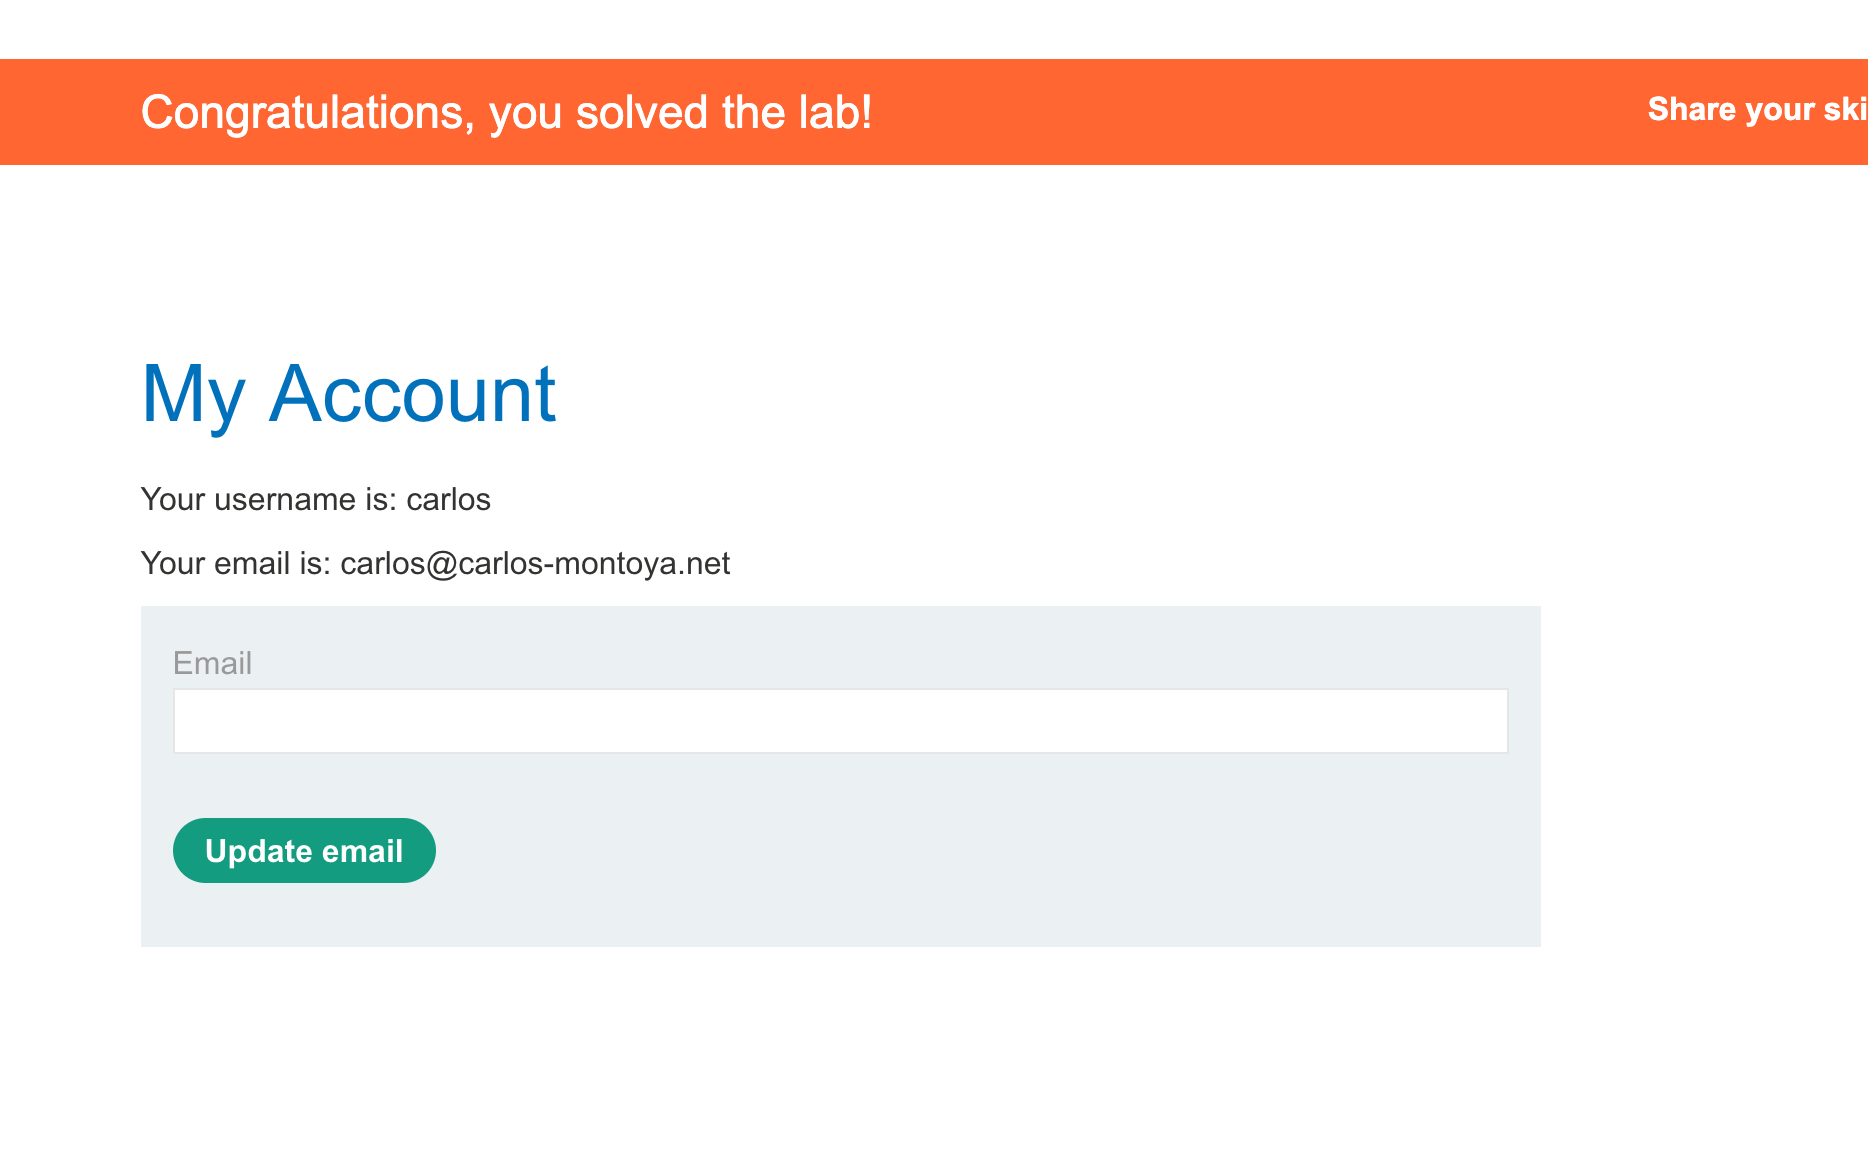
Task: Click the username value carlos
Action: pyautogui.click(x=448, y=499)
